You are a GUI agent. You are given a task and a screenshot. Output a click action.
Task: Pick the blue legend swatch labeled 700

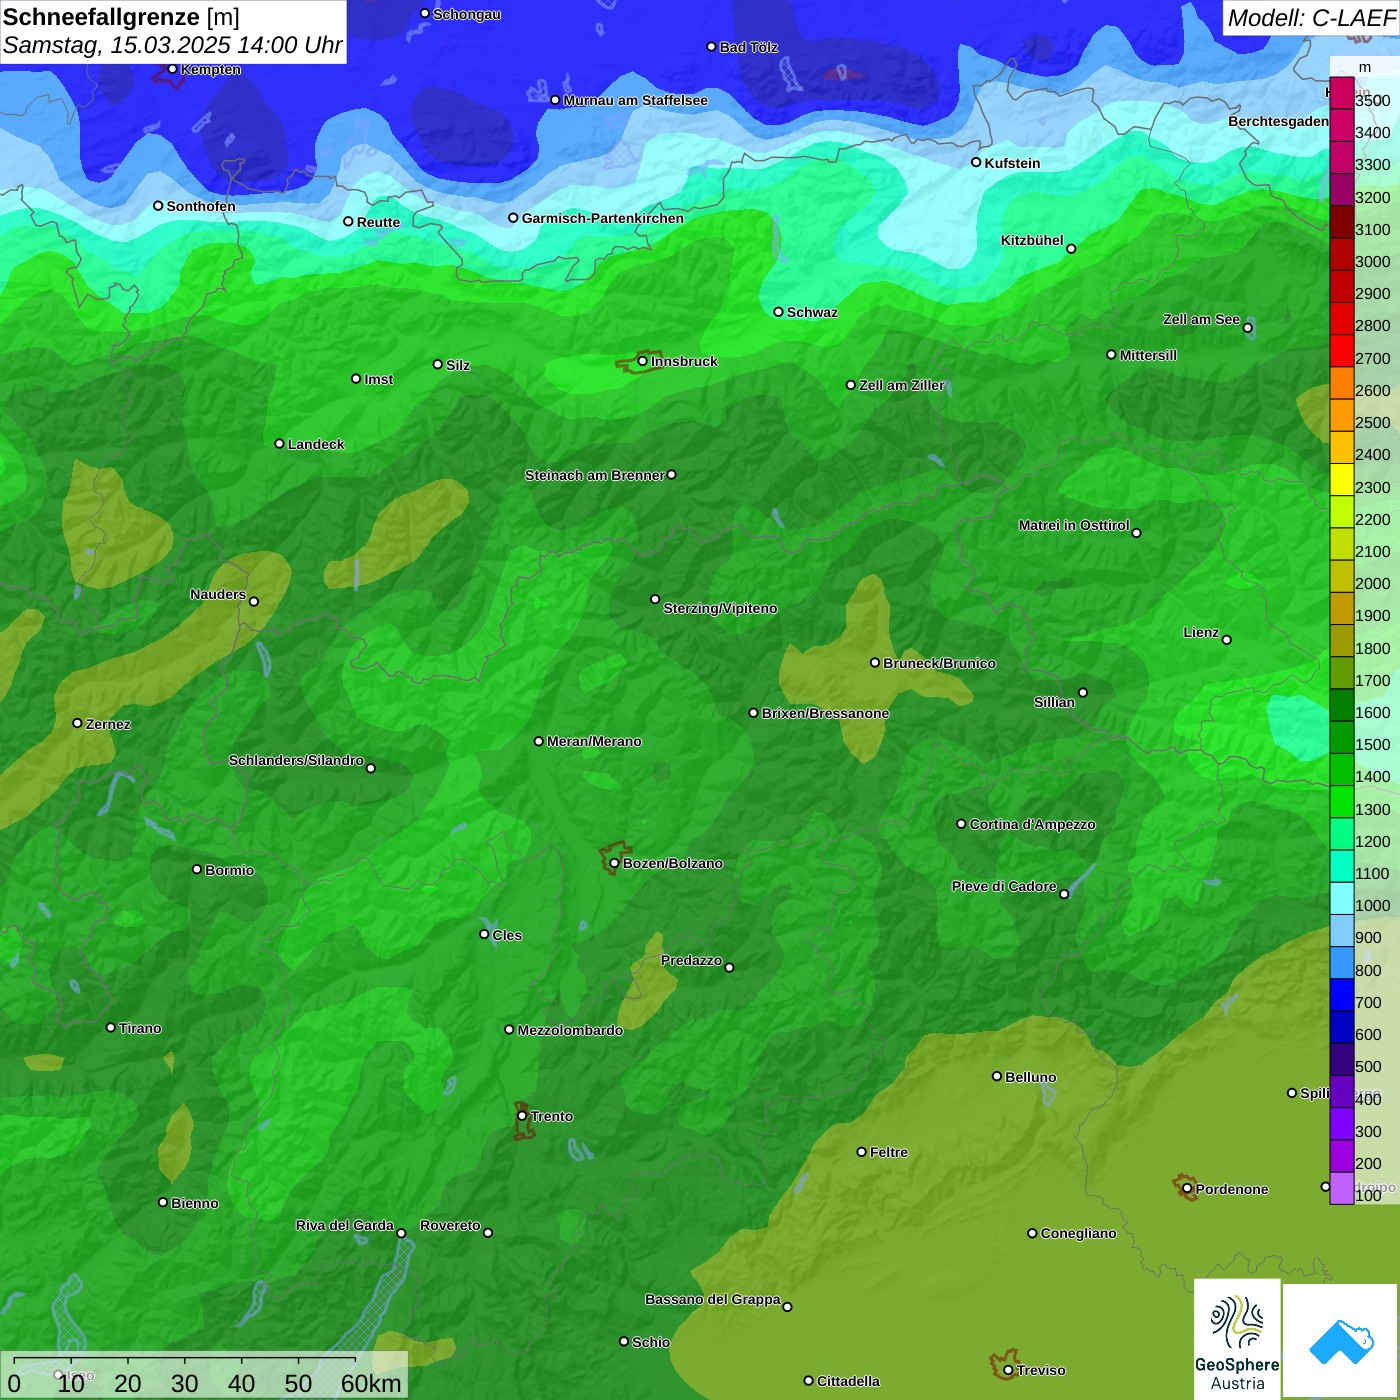tap(1341, 995)
